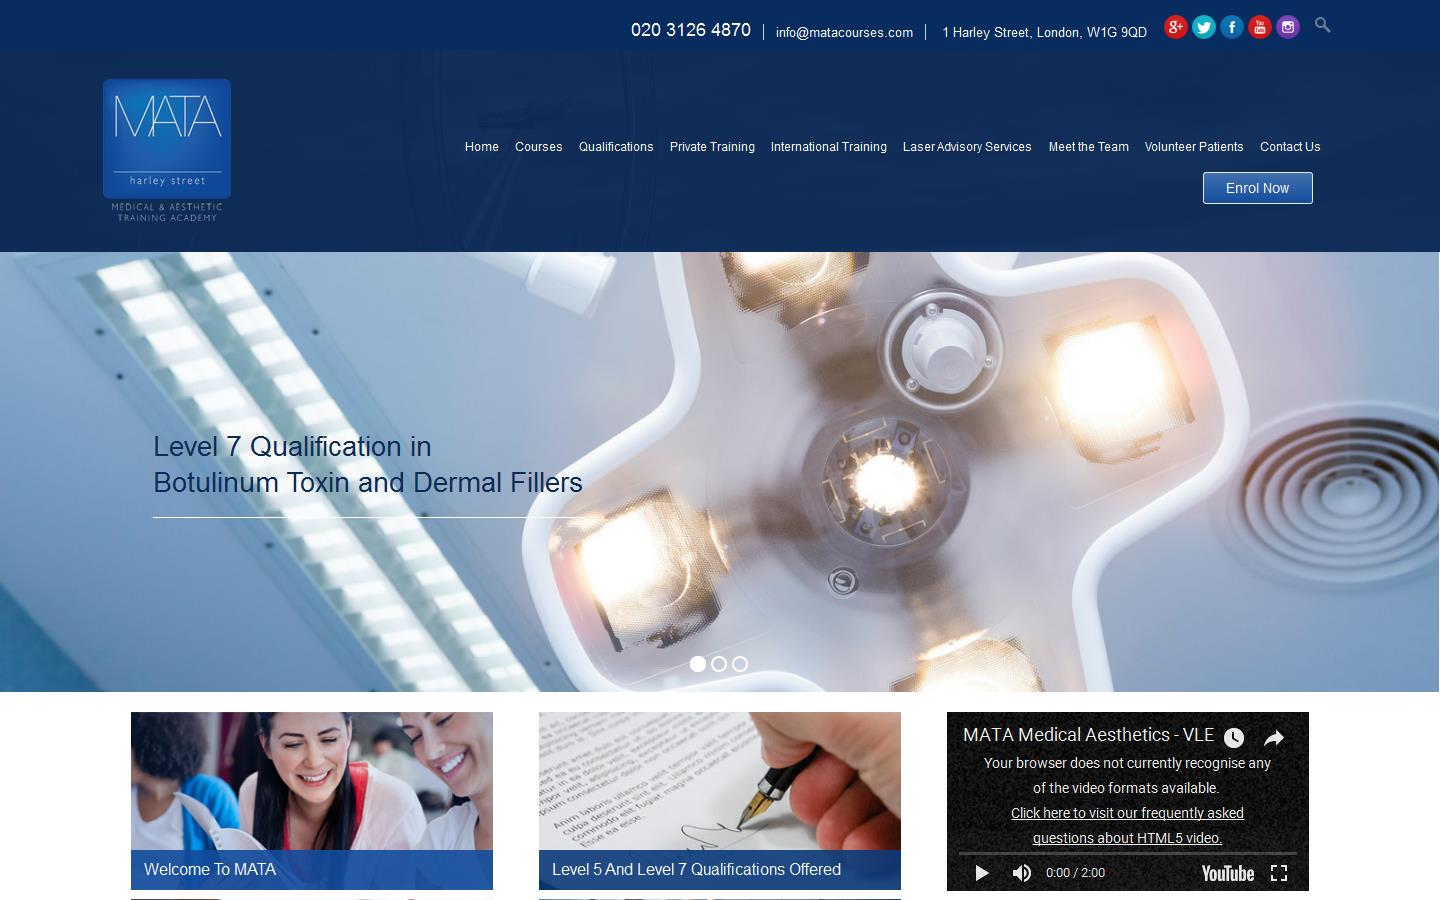Visit MATA's Facebook page

point(1232,27)
